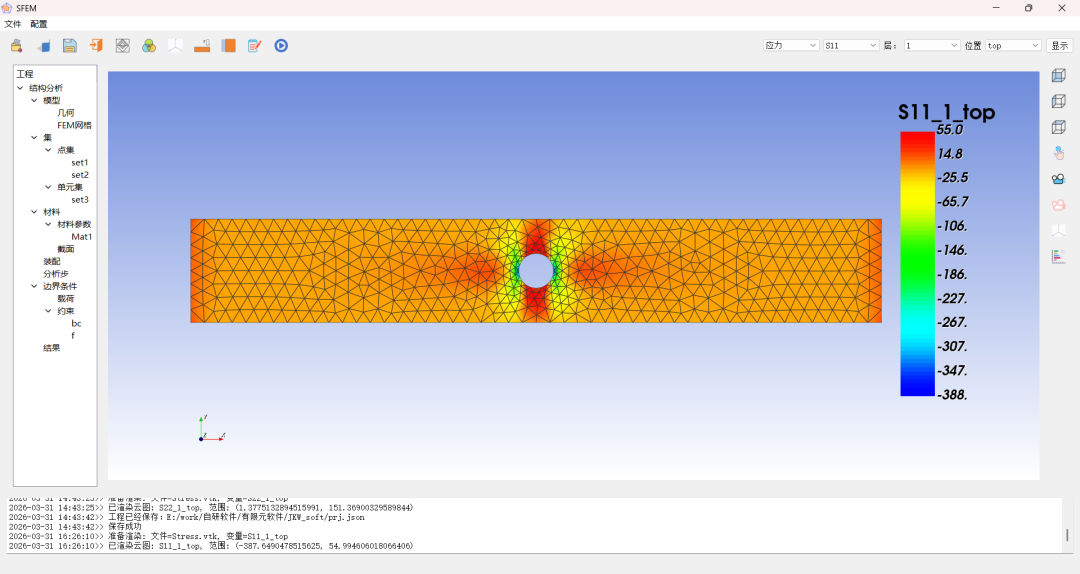
Task: Select set1 under 点集
Action: [80, 163]
